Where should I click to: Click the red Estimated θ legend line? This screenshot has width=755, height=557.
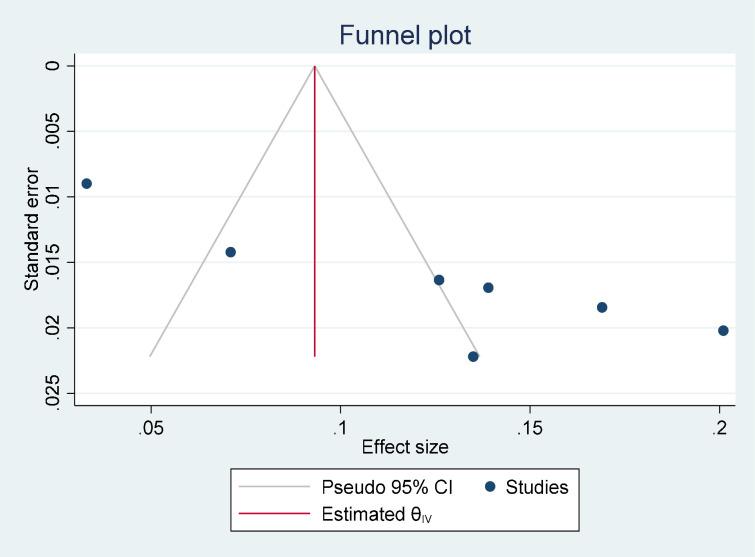point(275,517)
